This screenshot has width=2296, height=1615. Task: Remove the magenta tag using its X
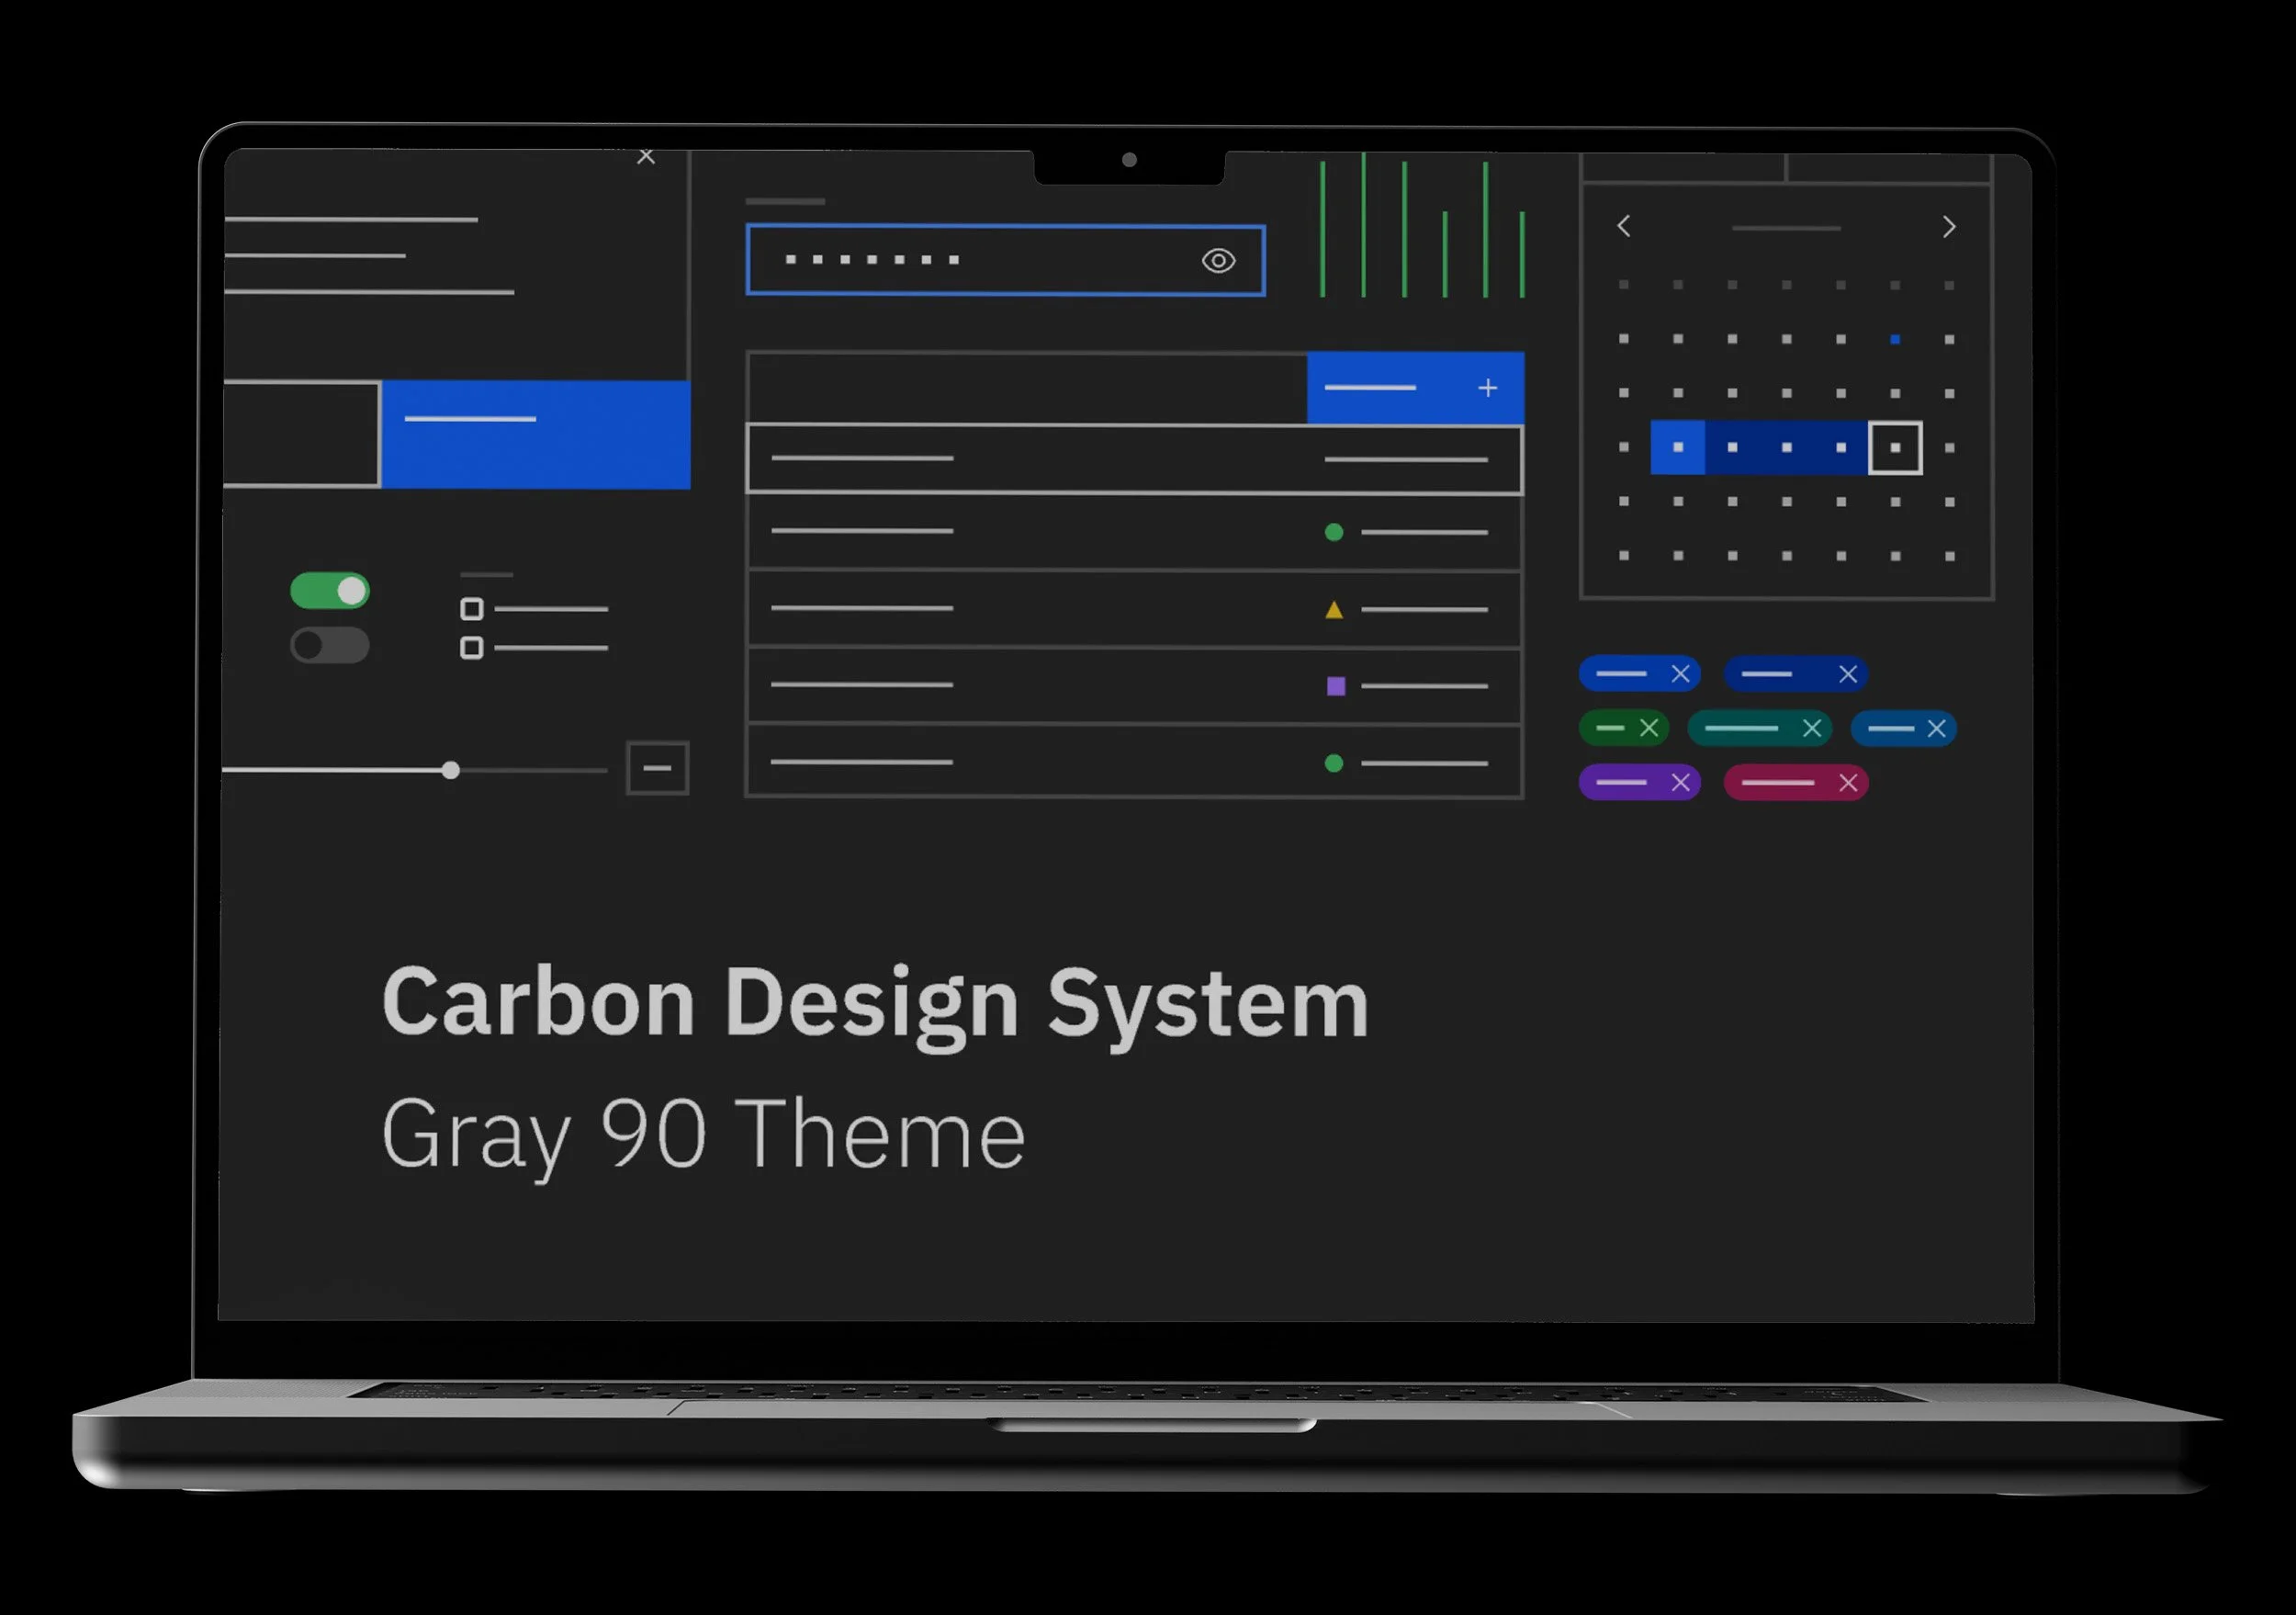coord(1848,783)
